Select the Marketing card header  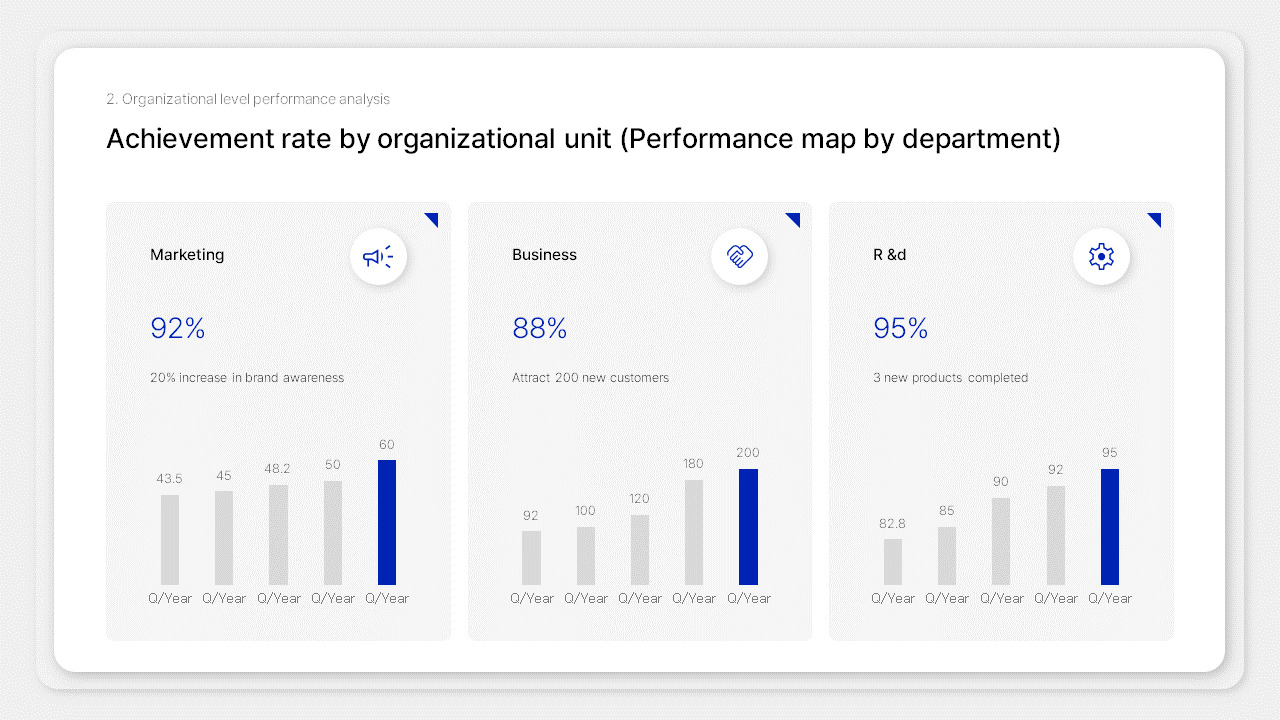tap(187, 255)
